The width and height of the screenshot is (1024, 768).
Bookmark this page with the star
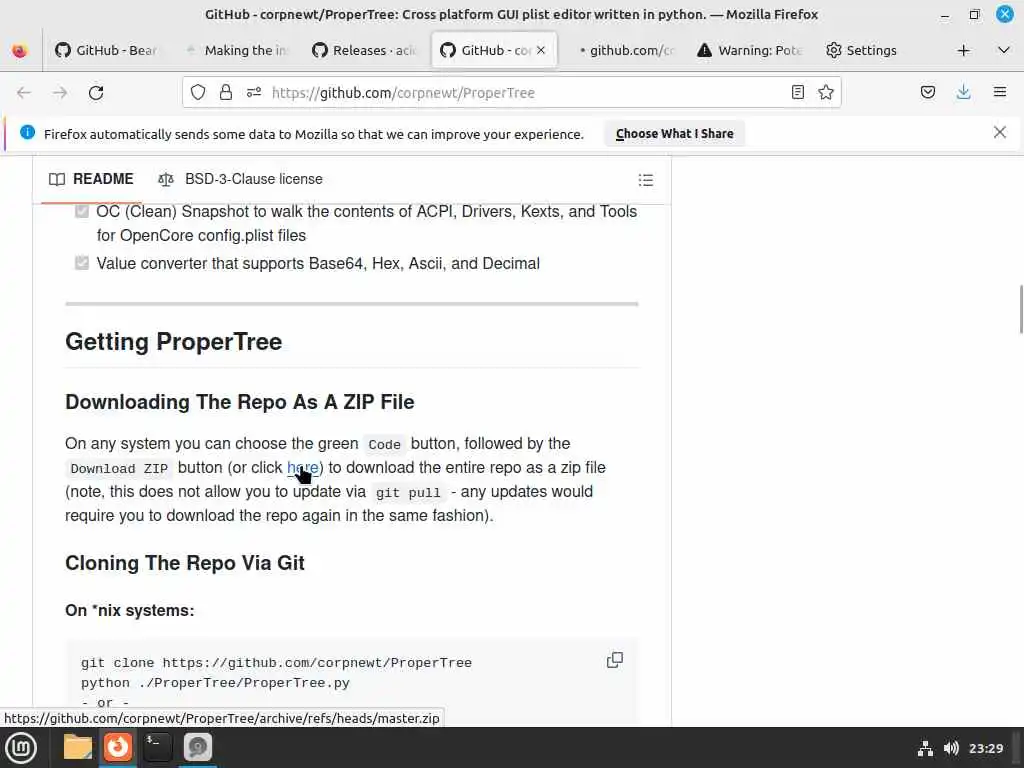(825, 92)
